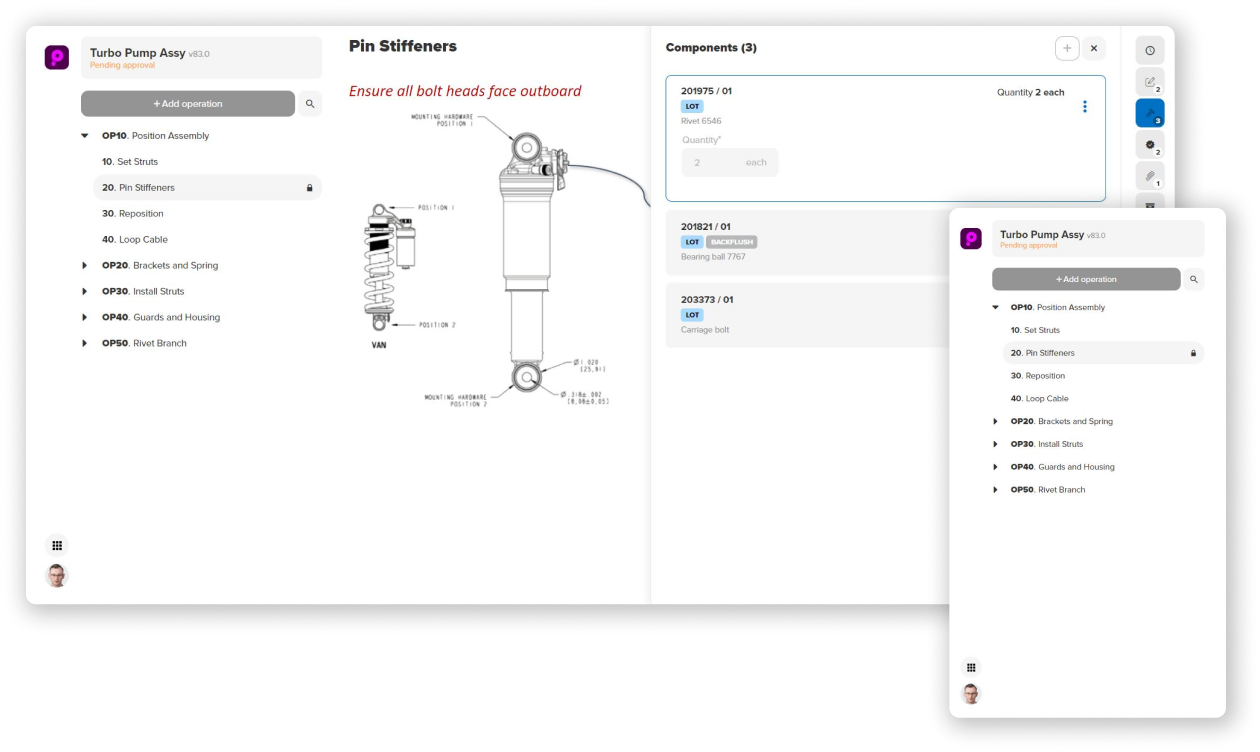Click the purple app logo in main window
The image size is (1260, 752).
coord(57,57)
